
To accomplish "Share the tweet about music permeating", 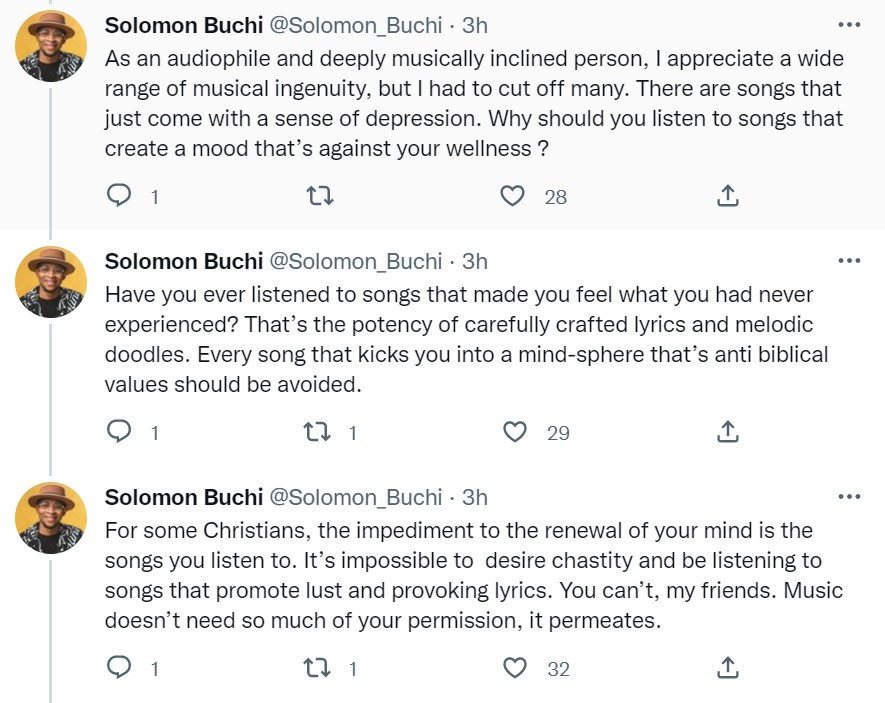I will pos(728,668).
